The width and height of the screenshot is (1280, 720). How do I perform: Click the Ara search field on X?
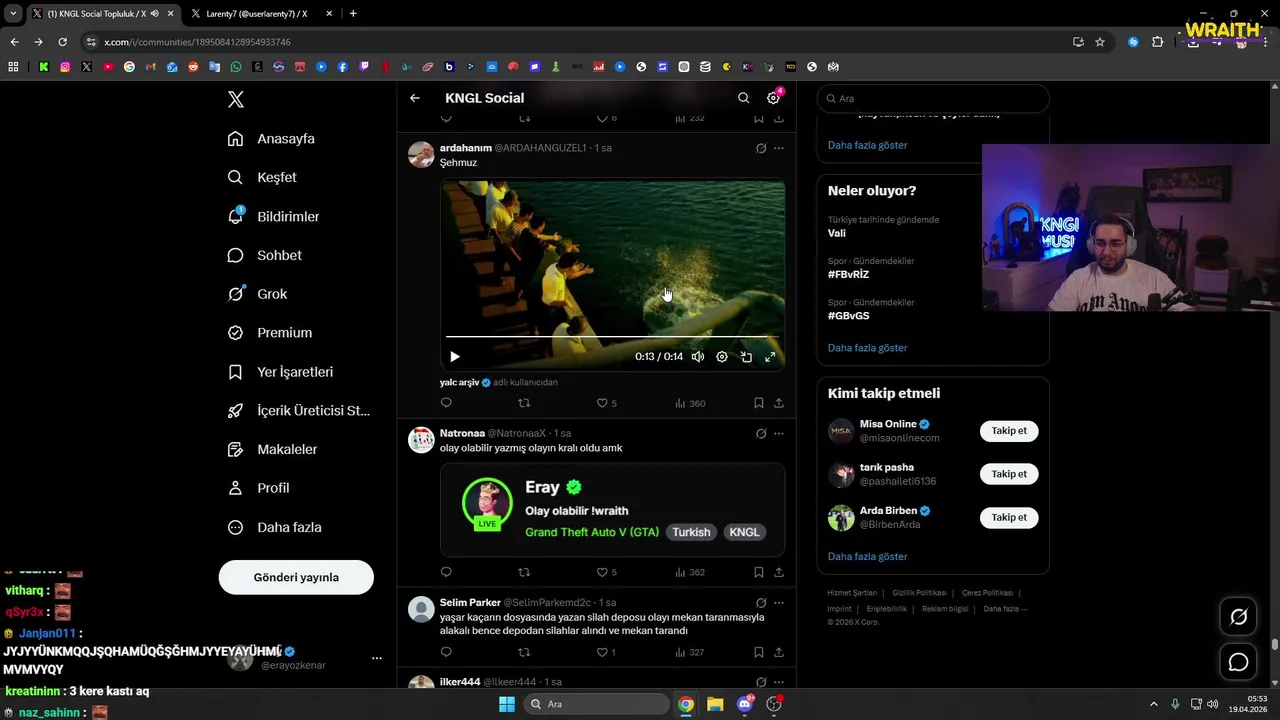click(x=933, y=99)
